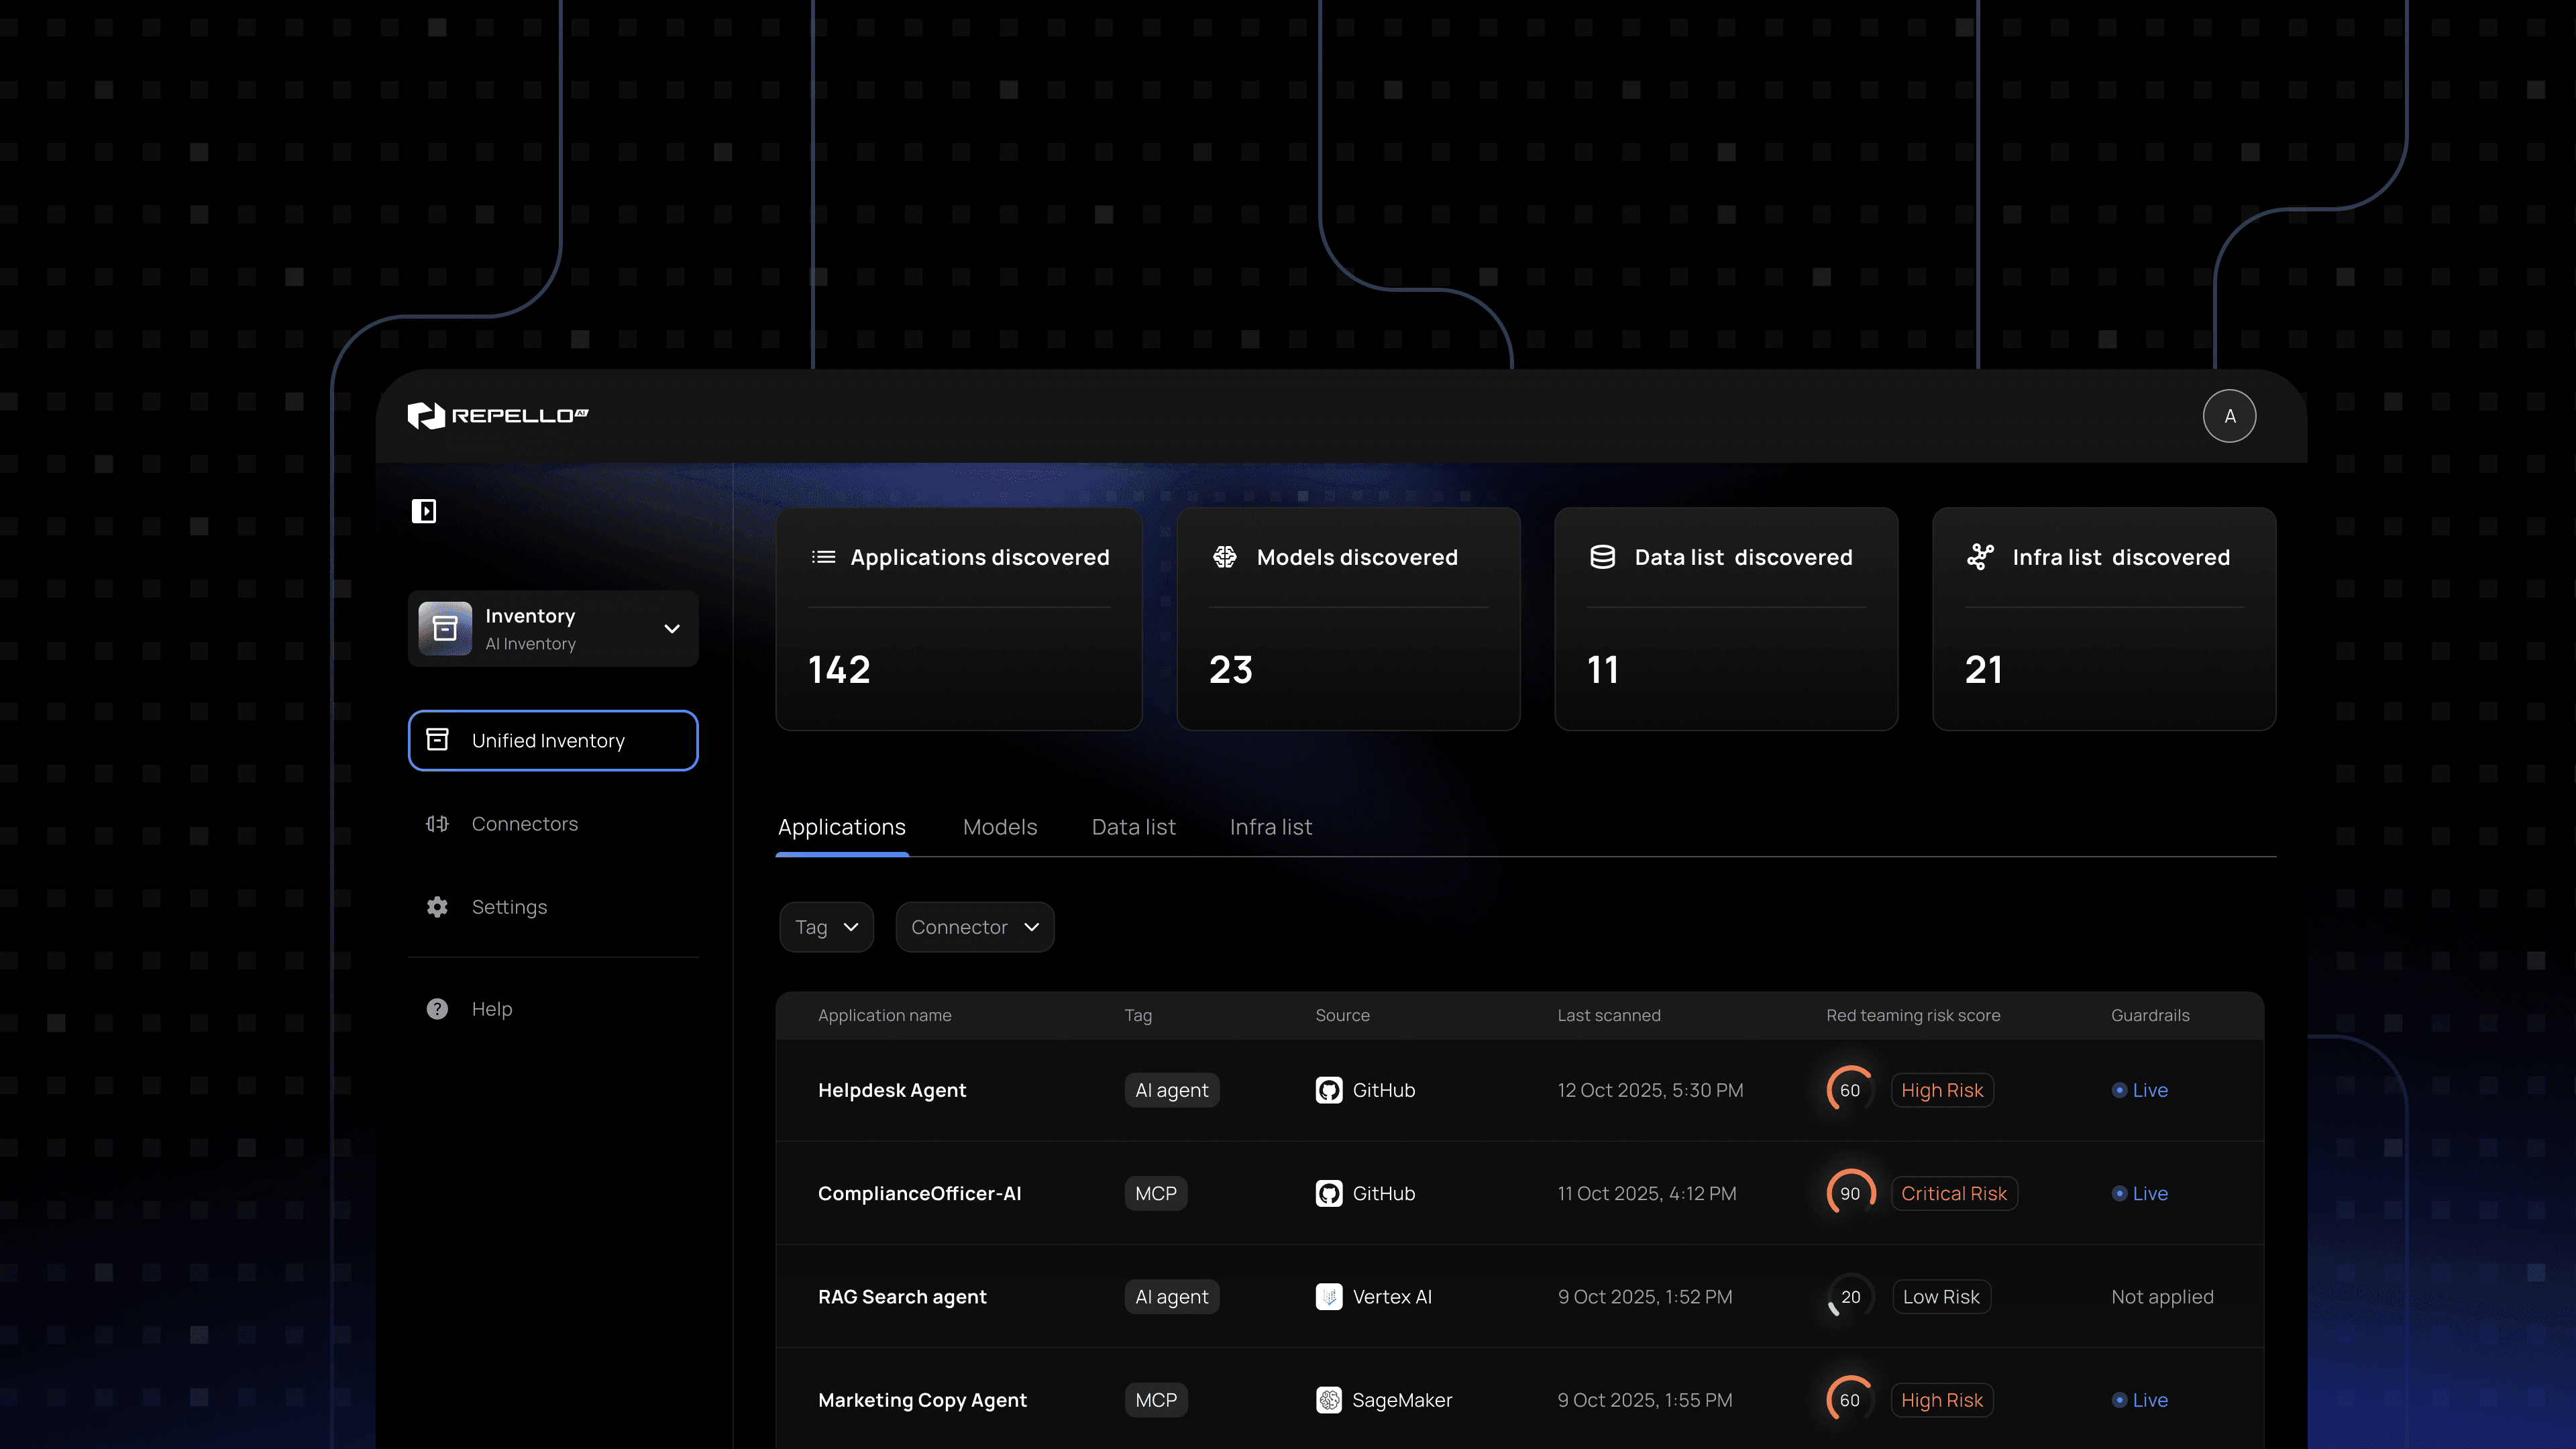
Task: Click 12 Oct 2025, 5:30 PM timestamp
Action: tap(1650, 1090)
